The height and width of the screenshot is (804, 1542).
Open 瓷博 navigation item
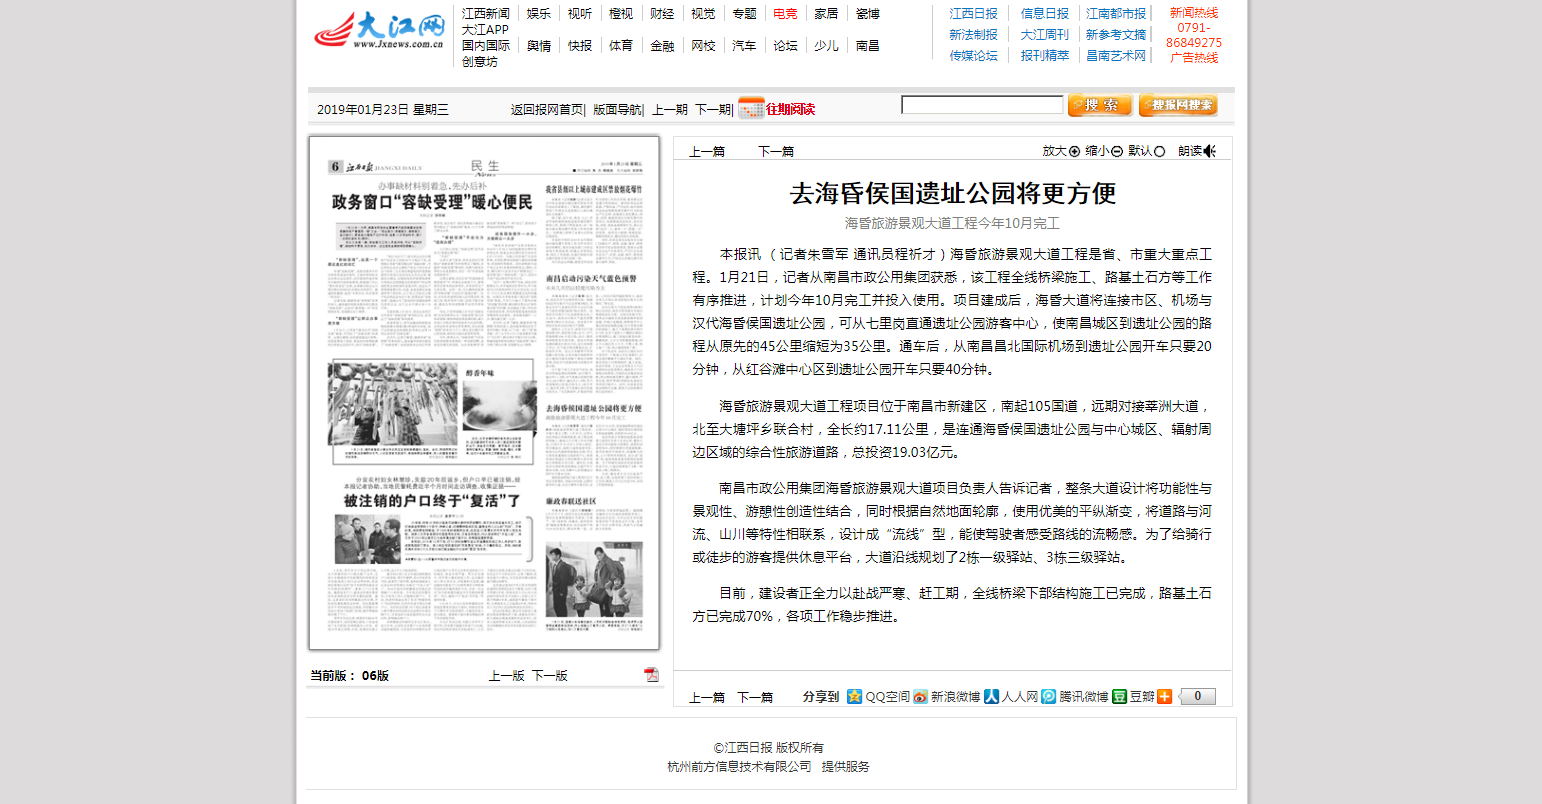[867, 14]
